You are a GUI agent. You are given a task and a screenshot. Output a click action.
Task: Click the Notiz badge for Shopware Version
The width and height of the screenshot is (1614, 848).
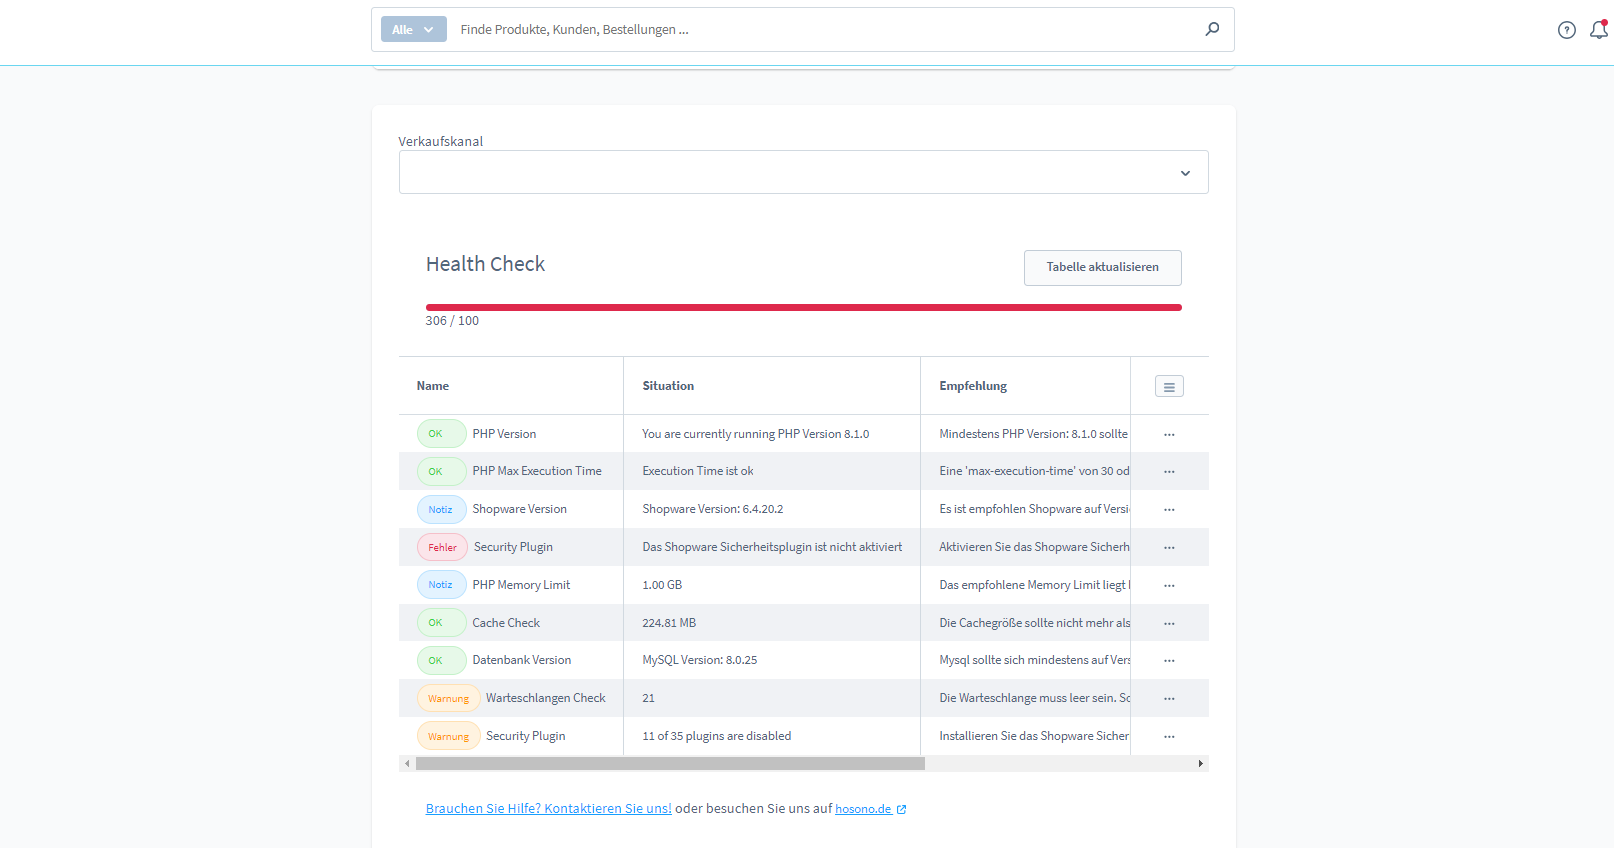(x=441, y=510)
